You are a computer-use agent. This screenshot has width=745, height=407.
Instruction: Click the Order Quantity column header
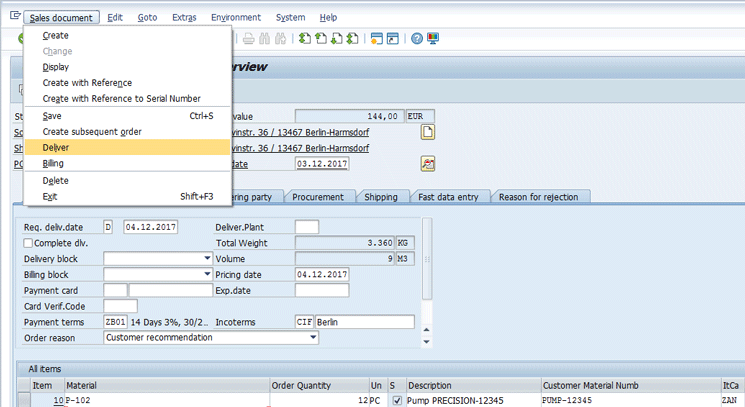coord(319,386)
